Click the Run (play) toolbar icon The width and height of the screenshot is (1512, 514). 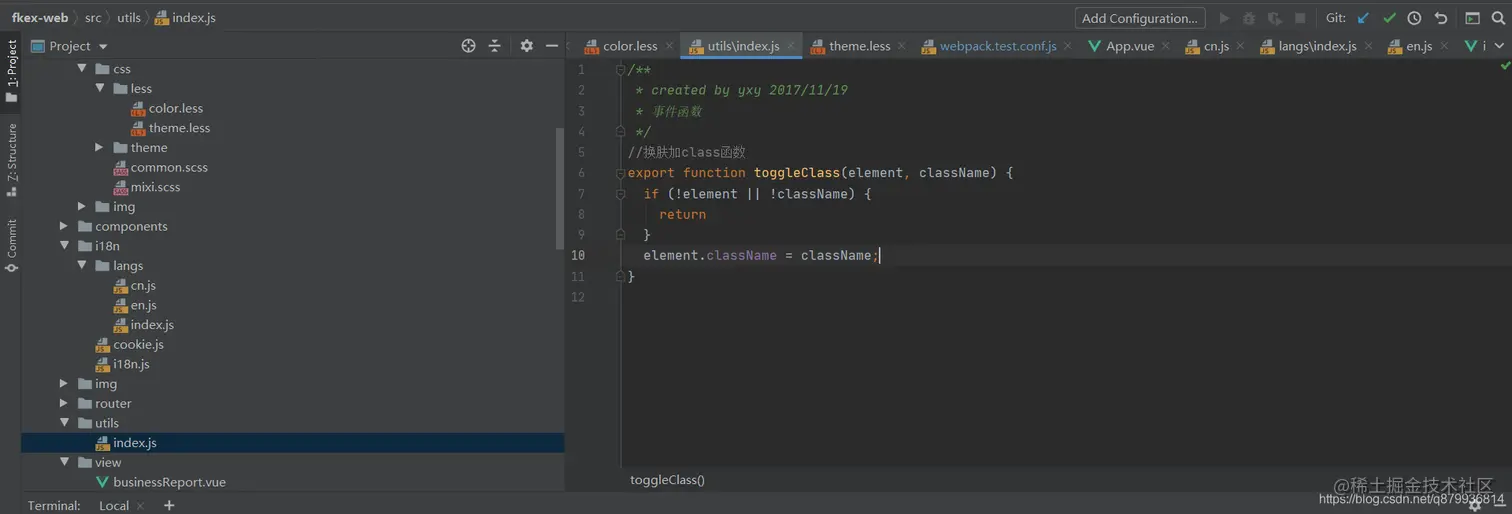tap(1224, 18)
